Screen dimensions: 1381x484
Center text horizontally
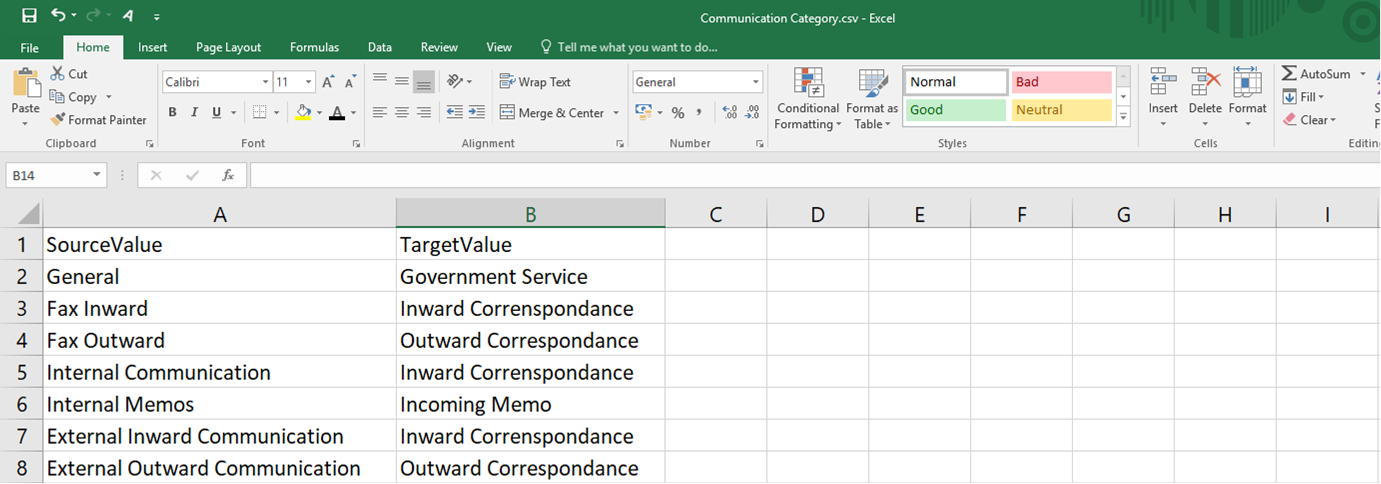pyautogui.click(x=401, y=113)
